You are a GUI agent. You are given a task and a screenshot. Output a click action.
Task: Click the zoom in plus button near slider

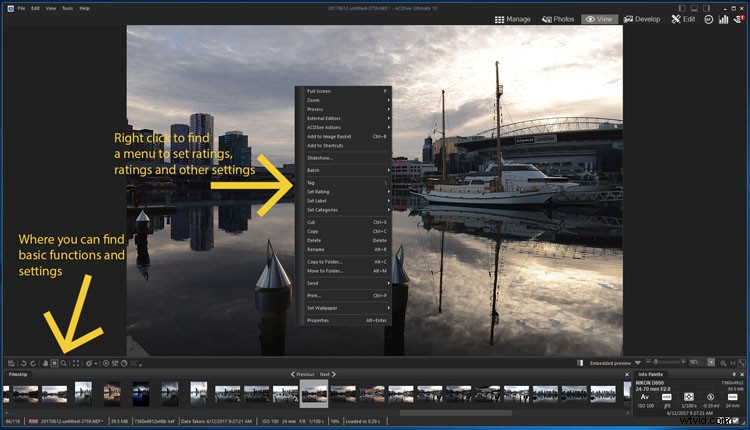[683, 362]
